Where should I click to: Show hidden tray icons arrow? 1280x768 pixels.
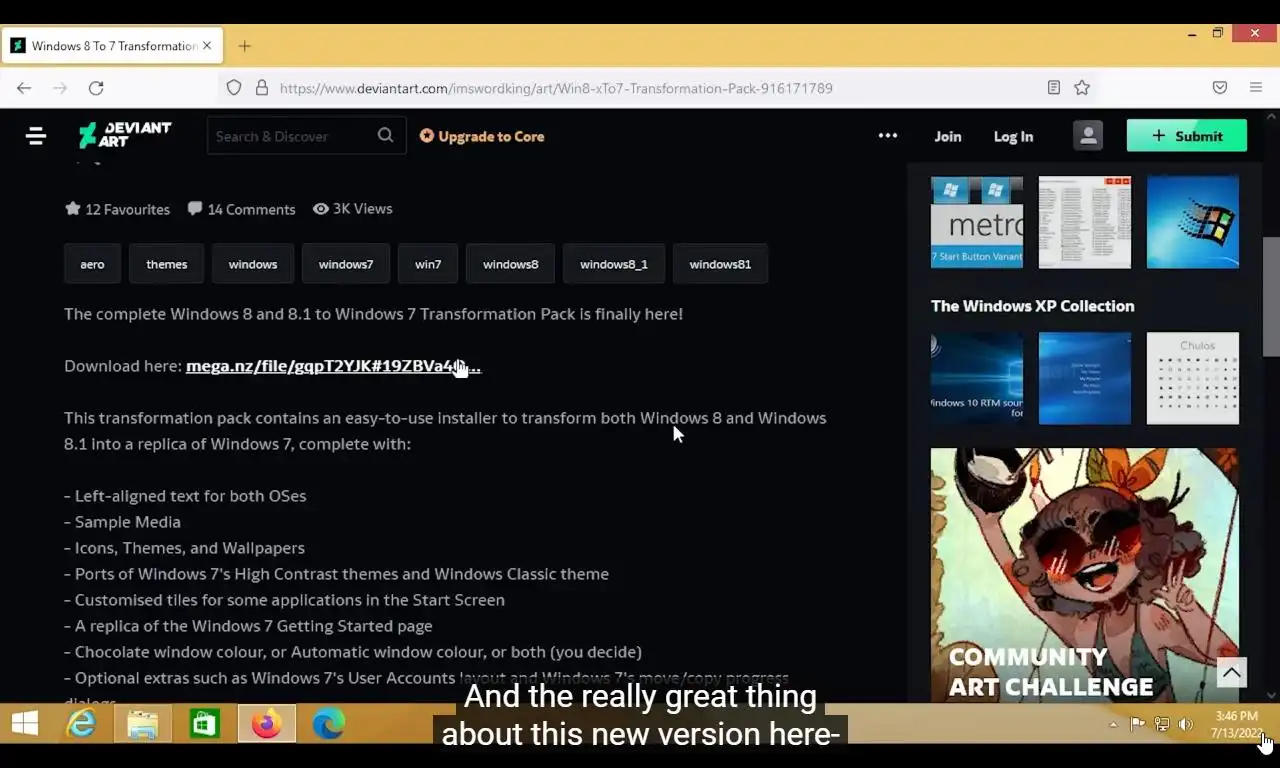[x=1113, y=725]
